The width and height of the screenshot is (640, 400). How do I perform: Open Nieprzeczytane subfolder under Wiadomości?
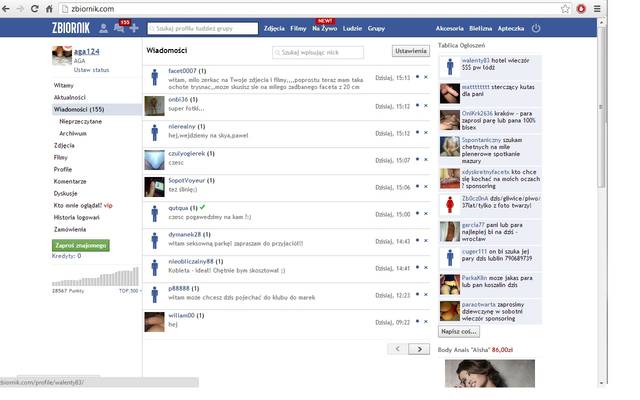(x=80, y=121)
